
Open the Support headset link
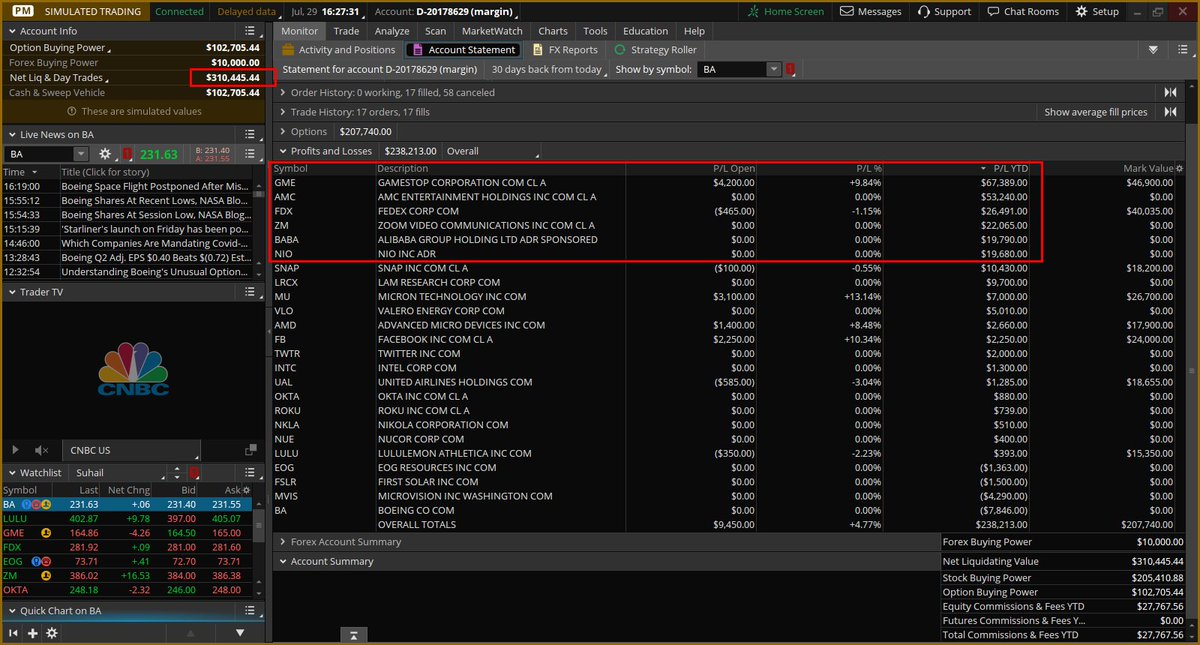943,11
